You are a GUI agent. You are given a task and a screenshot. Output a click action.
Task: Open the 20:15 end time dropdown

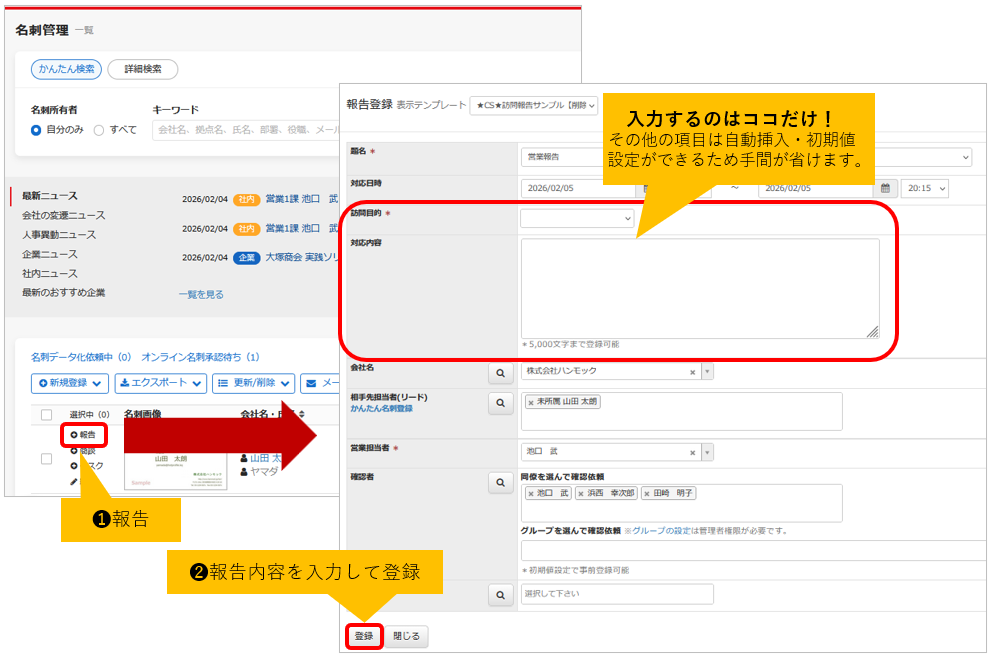924,188
